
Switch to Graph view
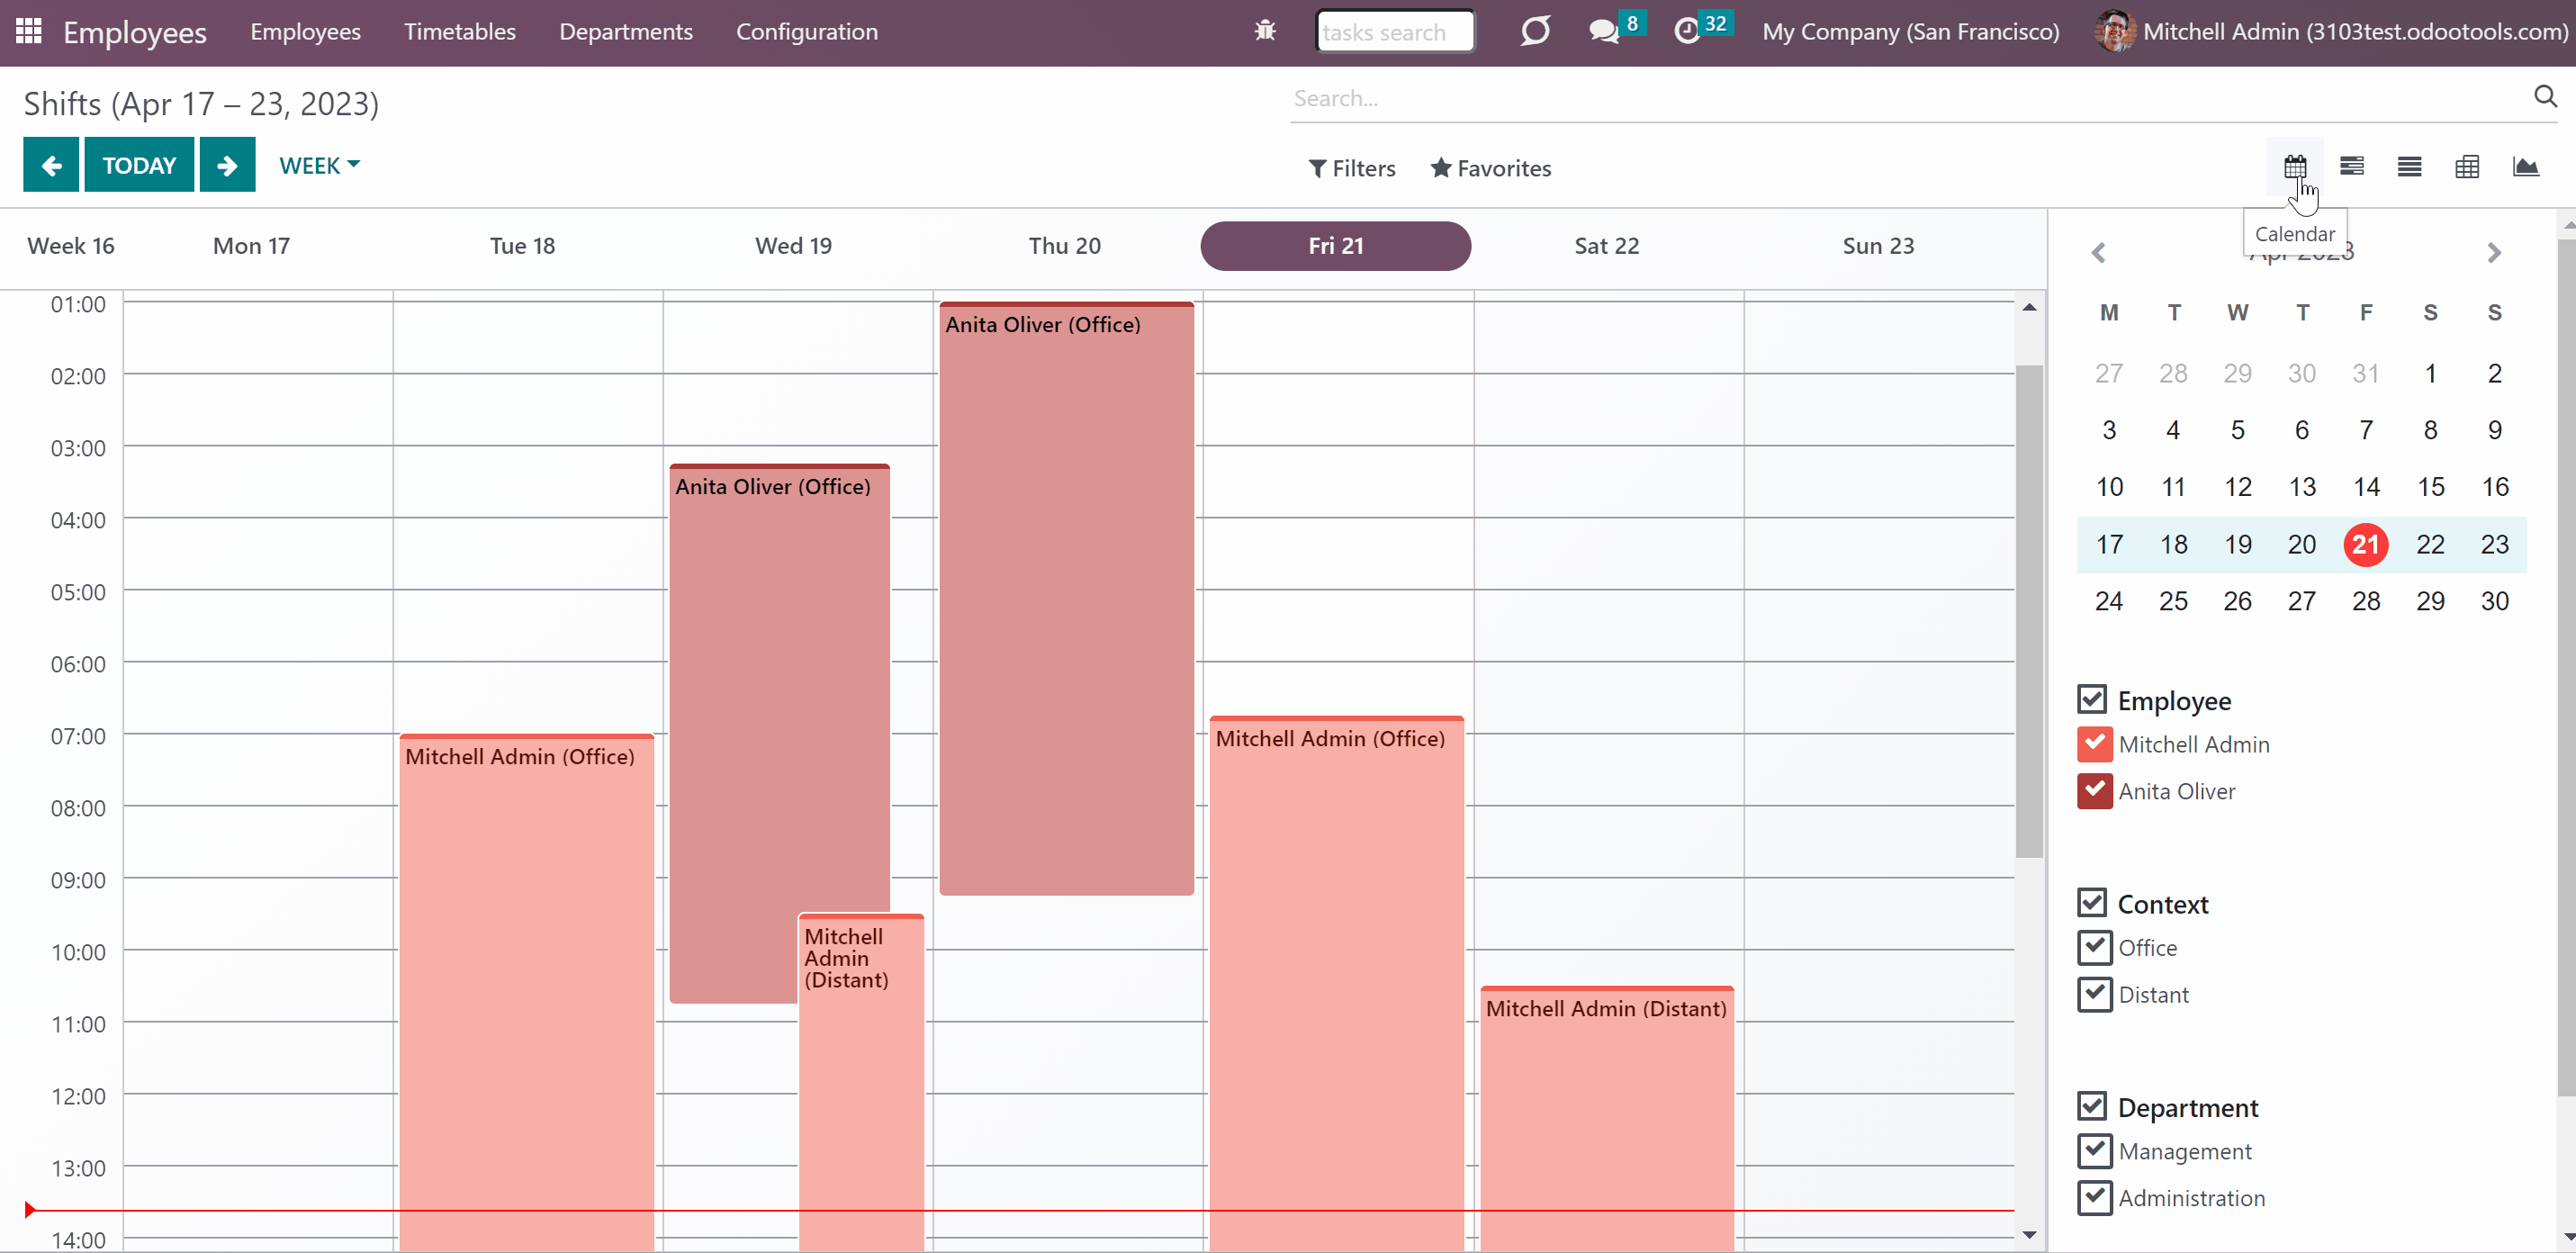point(2525,166)
